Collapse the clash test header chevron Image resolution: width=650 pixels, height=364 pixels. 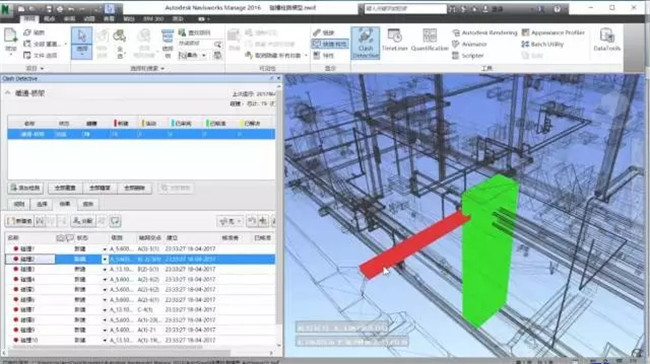tap(7, 93)
